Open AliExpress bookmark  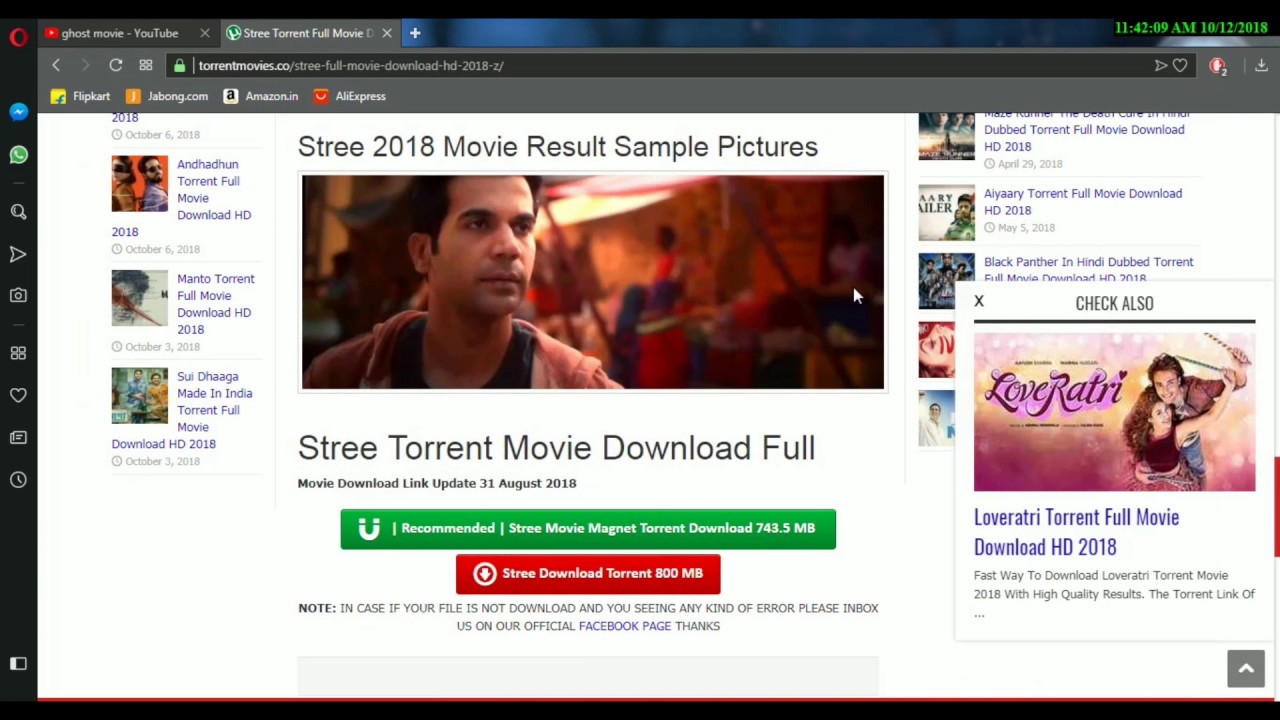pos(349,96)
